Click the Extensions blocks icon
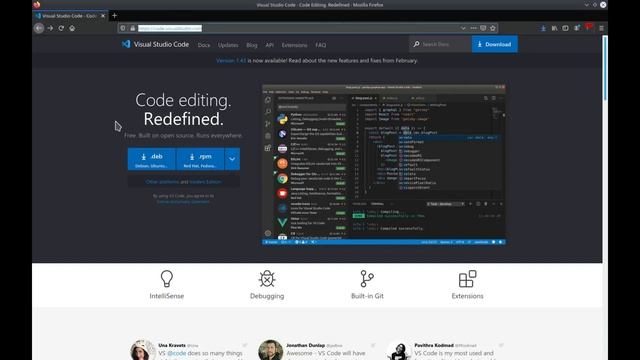The width and height of the screenshot is (640, 360). coord(467,279)
